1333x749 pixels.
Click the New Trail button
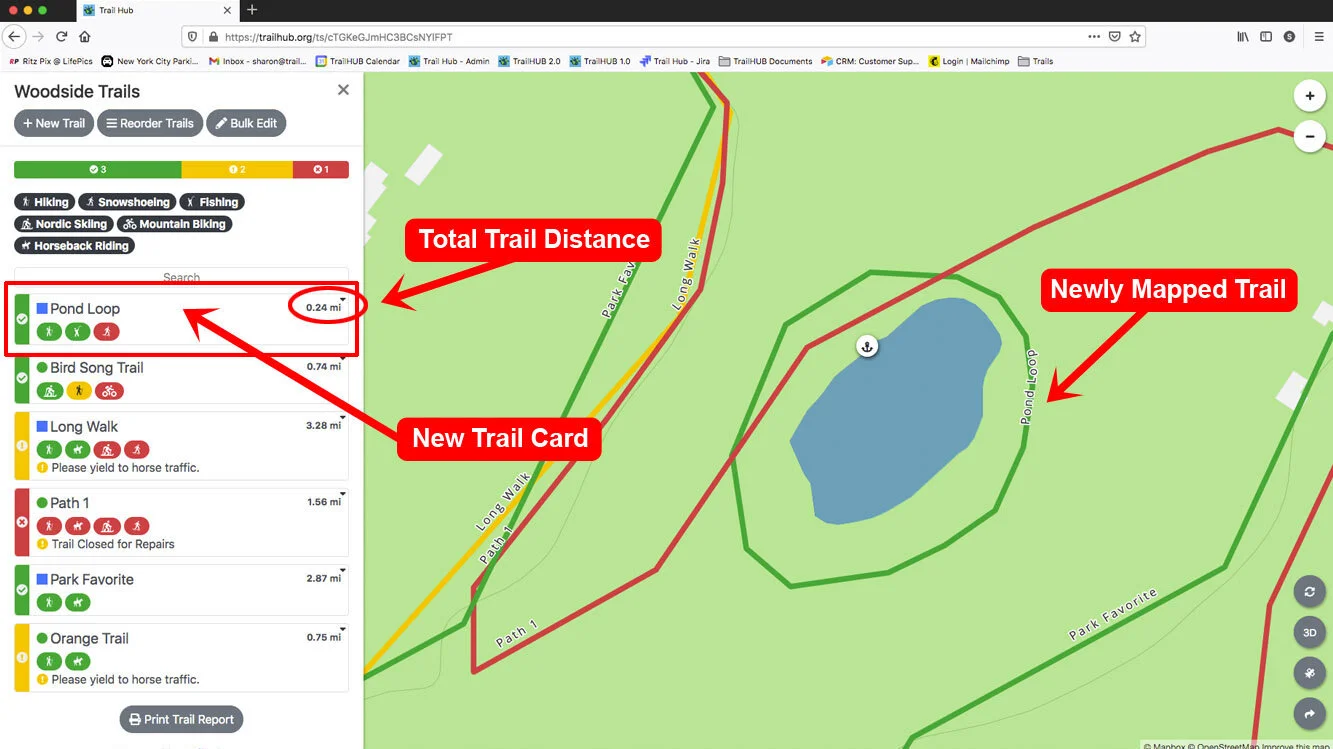[x=54, y=124]
